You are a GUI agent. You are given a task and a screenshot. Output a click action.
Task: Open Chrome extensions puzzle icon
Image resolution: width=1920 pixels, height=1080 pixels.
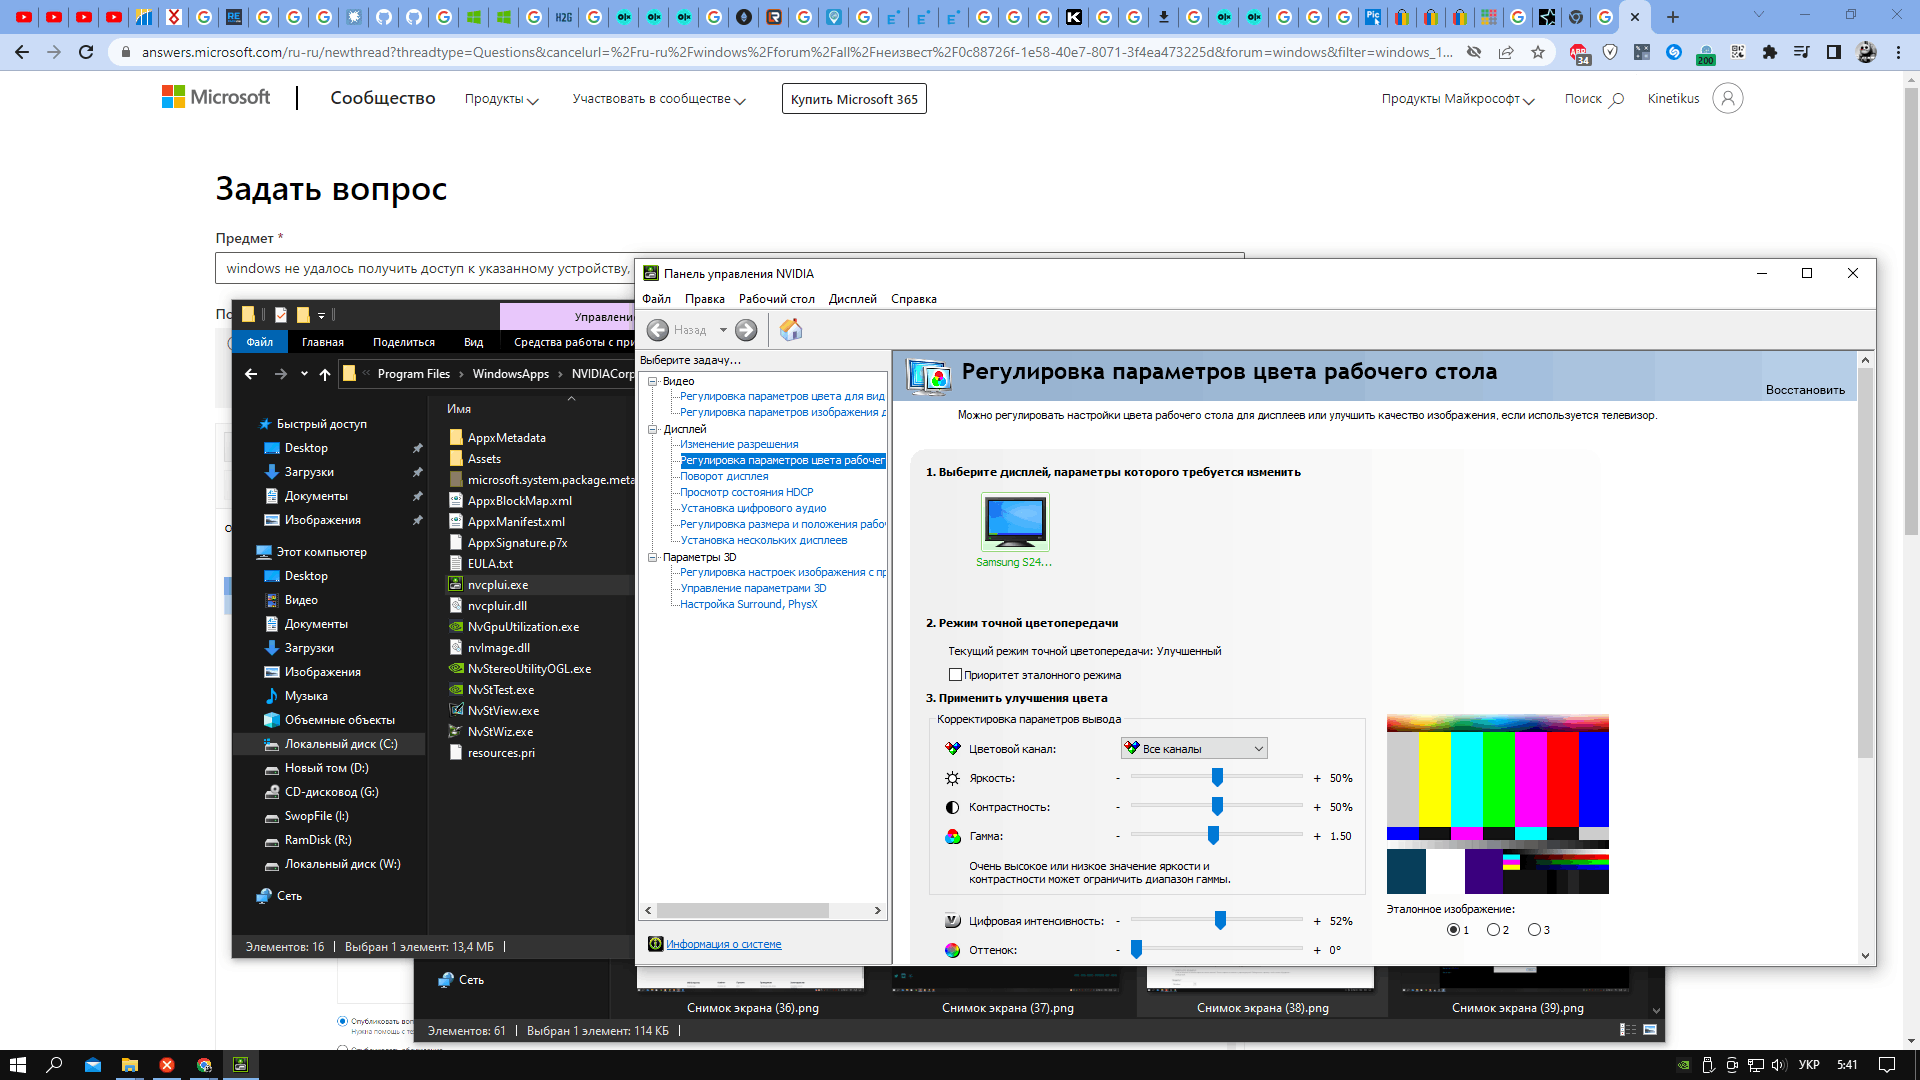(1770, 52)
